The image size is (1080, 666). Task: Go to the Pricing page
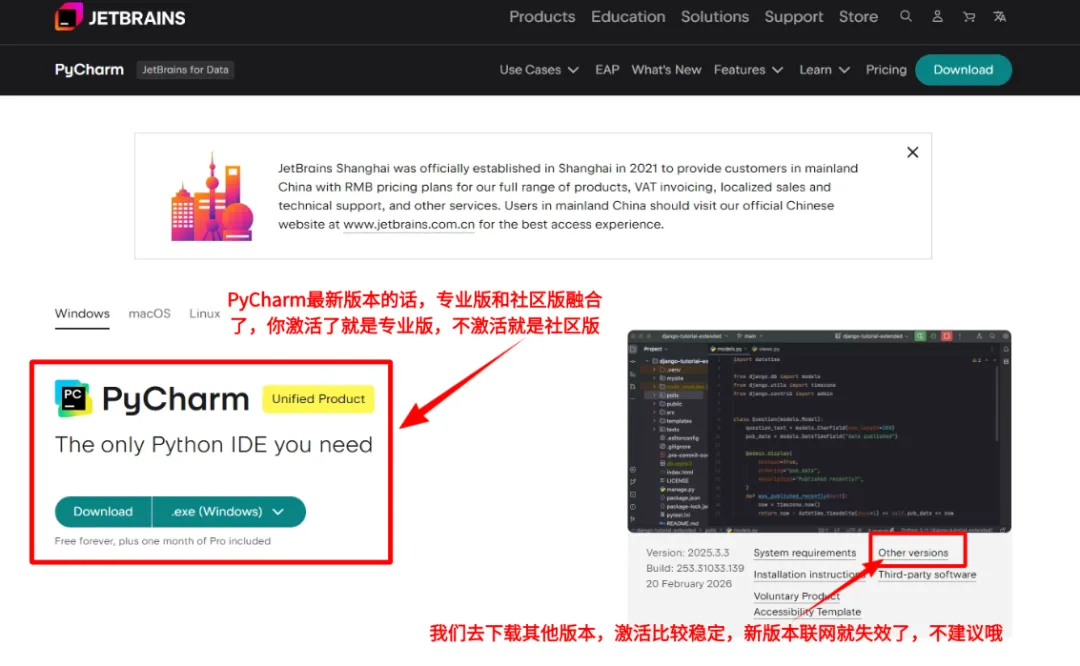pos(886,70)
